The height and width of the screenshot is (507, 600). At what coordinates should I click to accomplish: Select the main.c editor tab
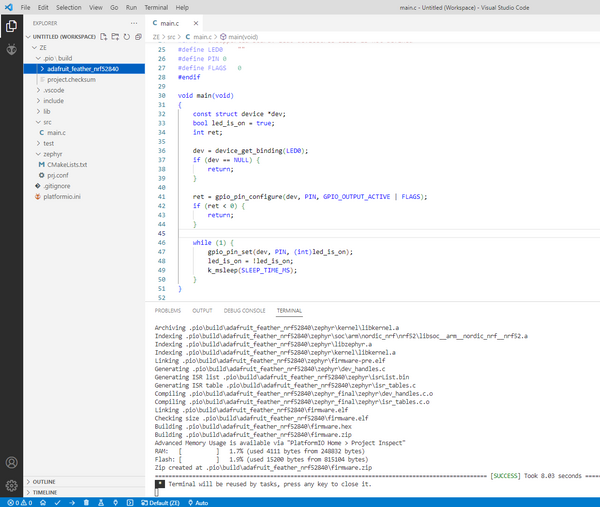click(170, 23)
